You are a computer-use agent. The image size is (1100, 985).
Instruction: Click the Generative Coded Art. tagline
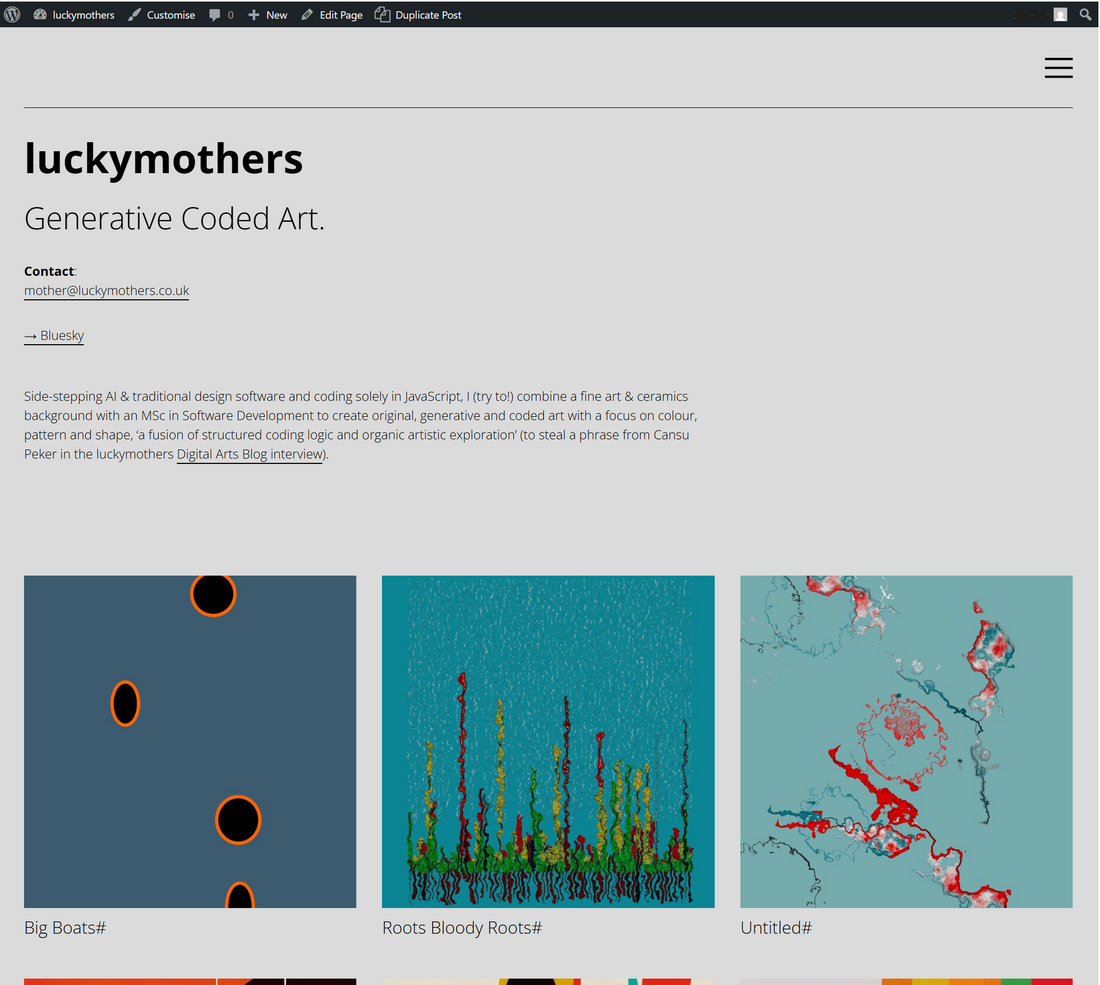pyautogui.click(x=174, y=218)
